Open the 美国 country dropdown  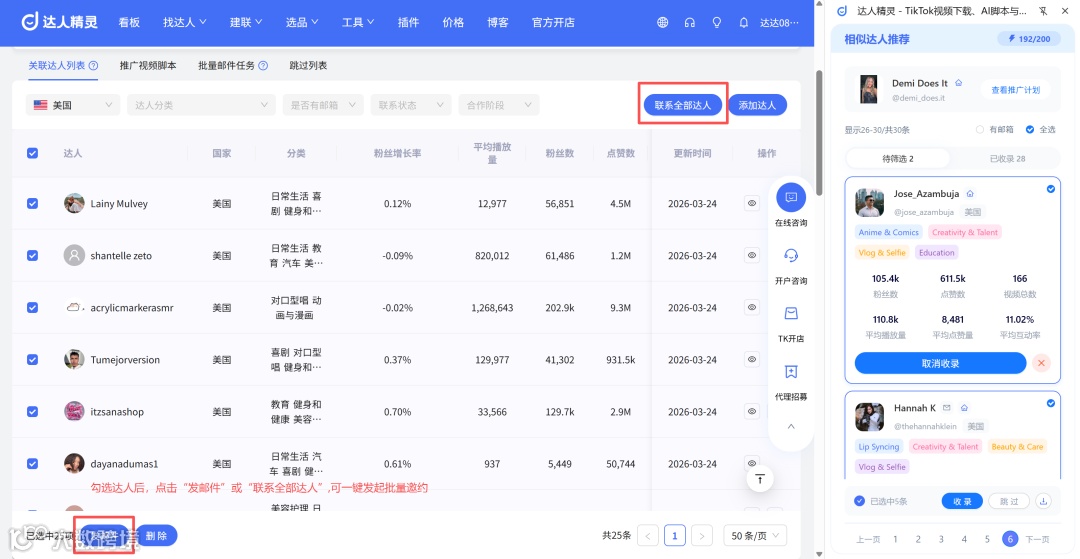pyautogui.click(x=73, y=105)
